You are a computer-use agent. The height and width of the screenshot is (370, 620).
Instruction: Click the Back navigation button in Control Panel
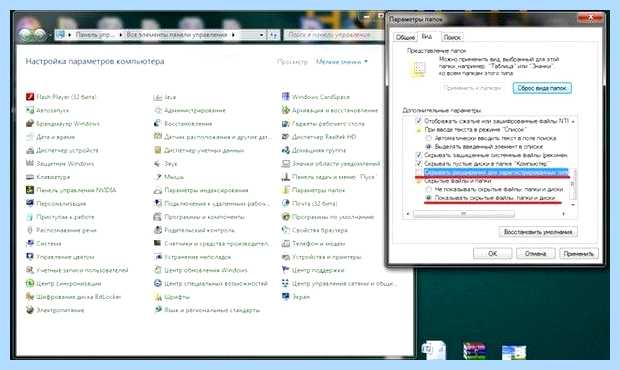coord(25,35)
